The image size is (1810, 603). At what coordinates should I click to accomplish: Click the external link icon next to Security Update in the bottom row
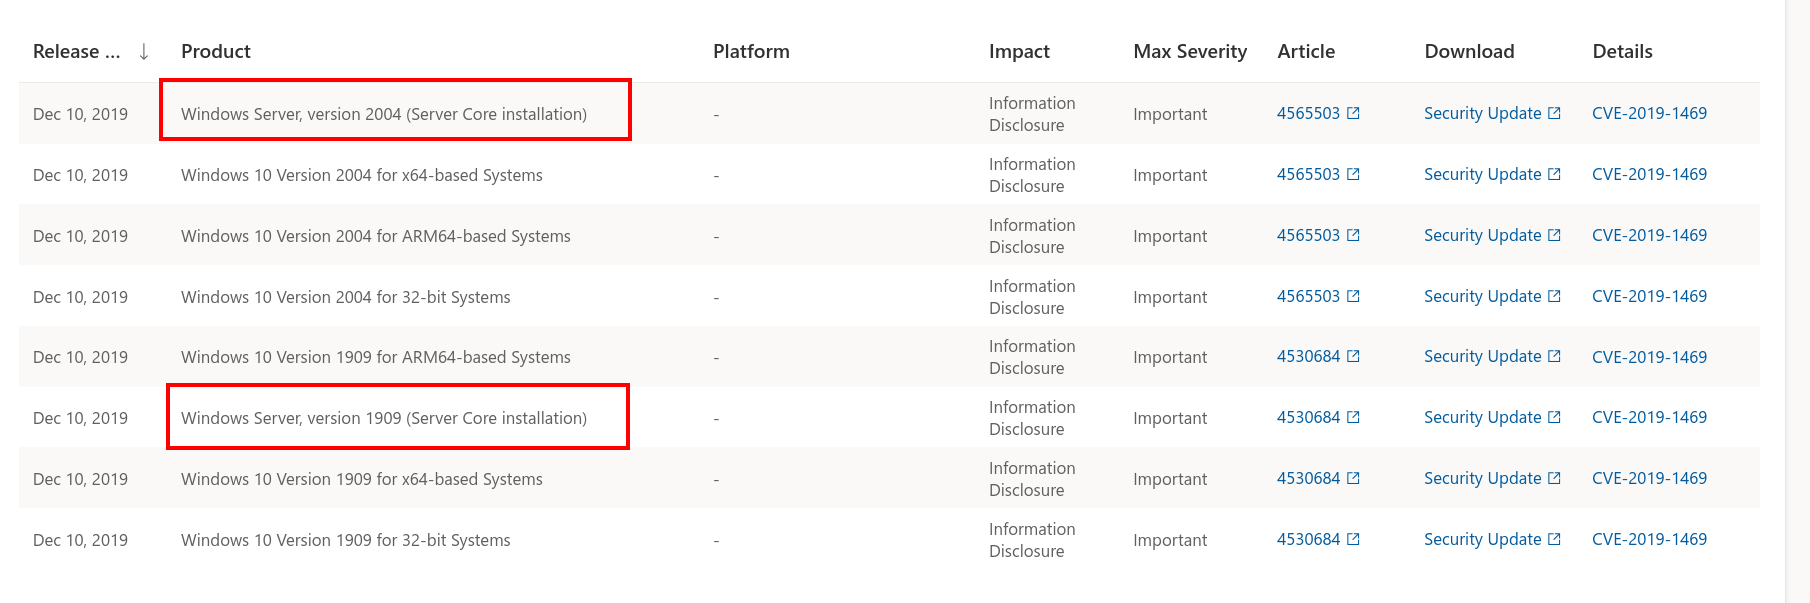(x=1554, y=539)
